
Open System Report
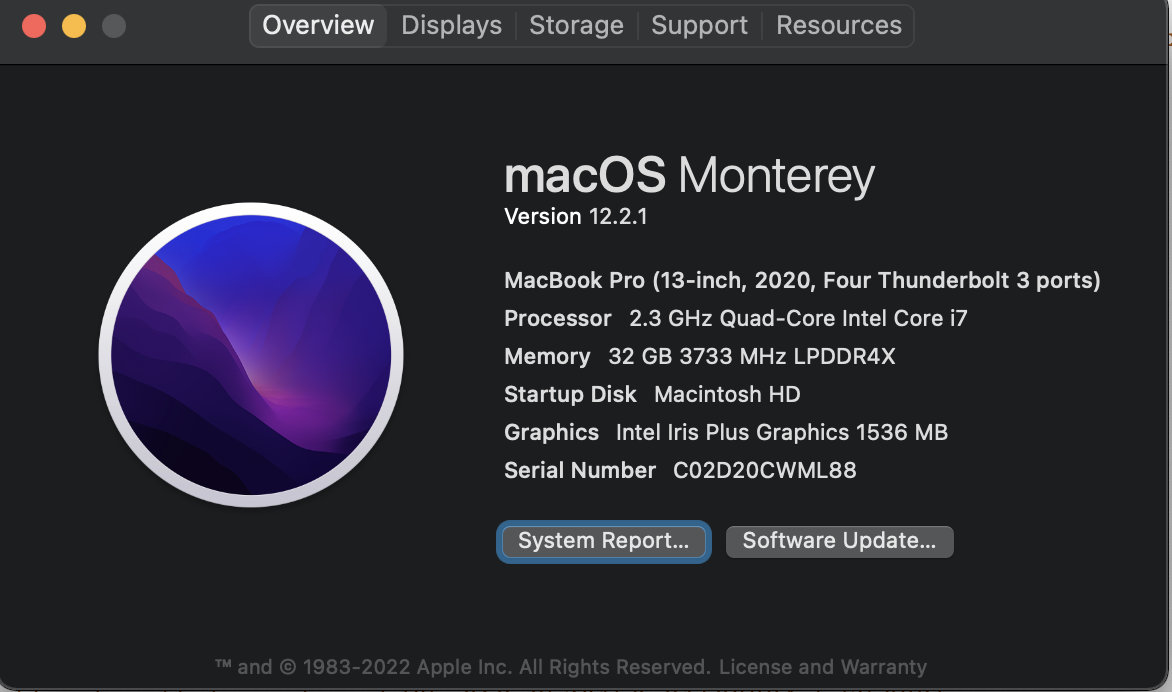(603, 541)
